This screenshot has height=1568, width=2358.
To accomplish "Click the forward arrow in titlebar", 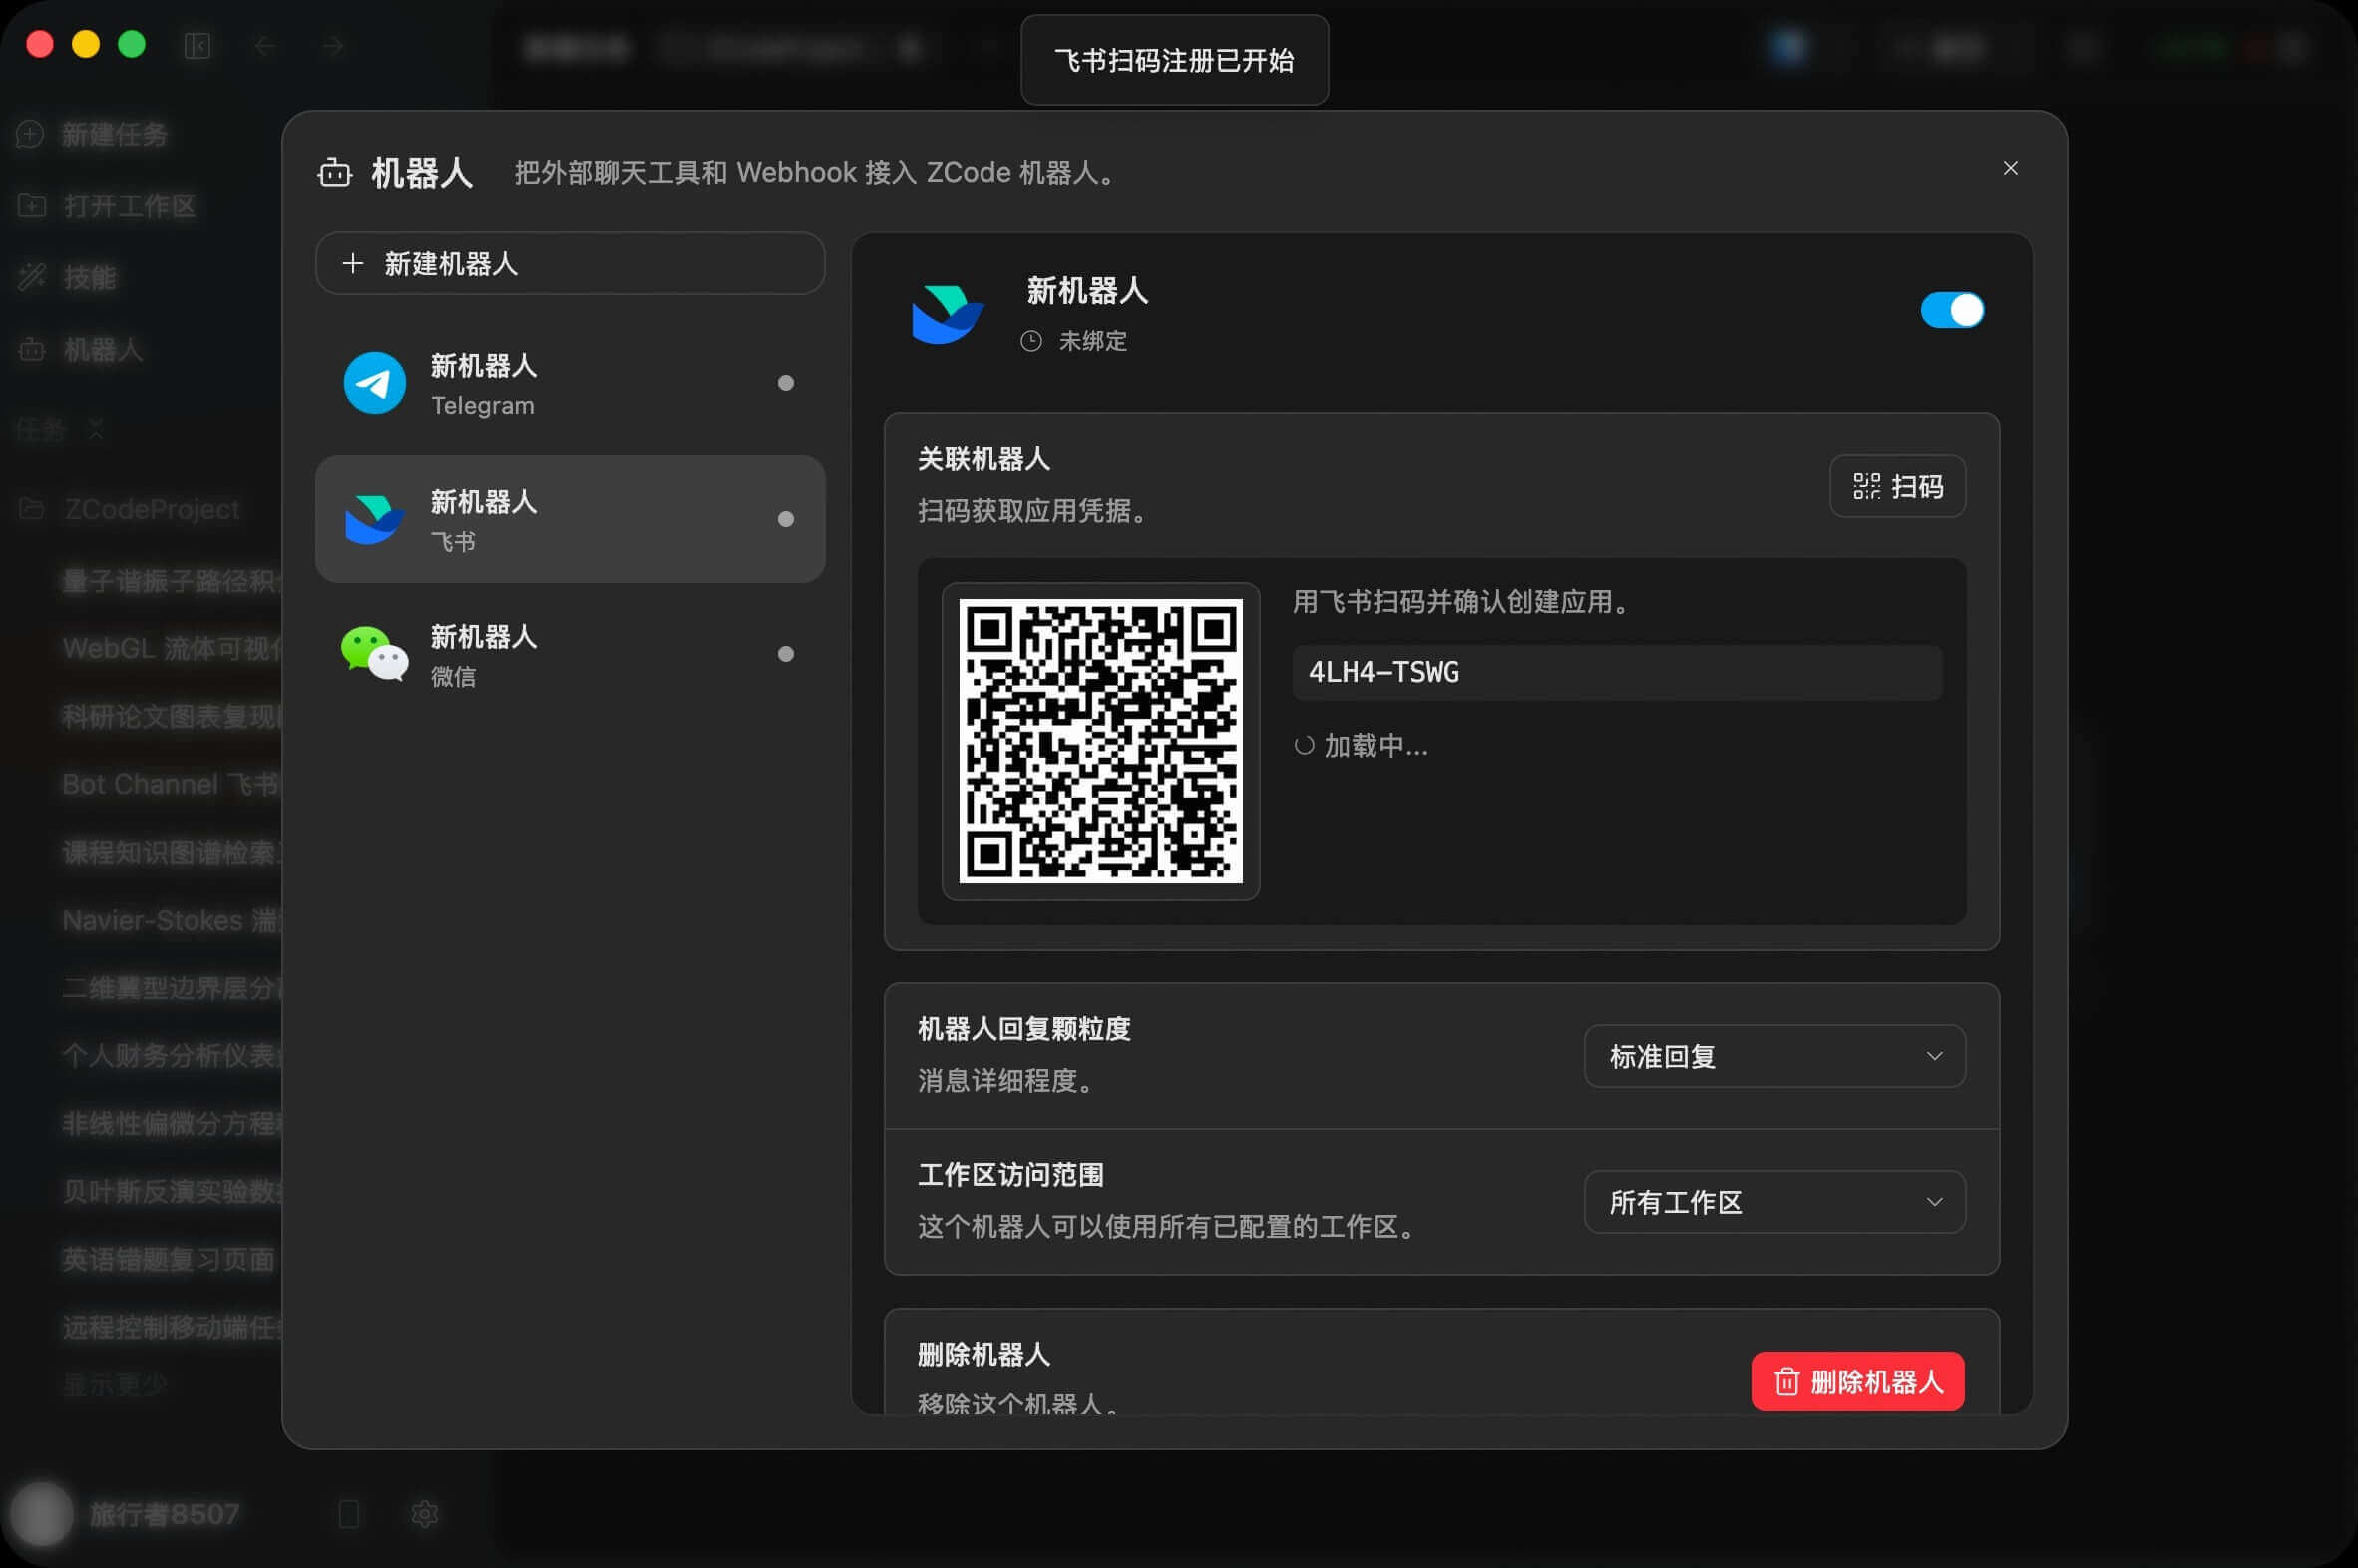I will pos(333,46).
